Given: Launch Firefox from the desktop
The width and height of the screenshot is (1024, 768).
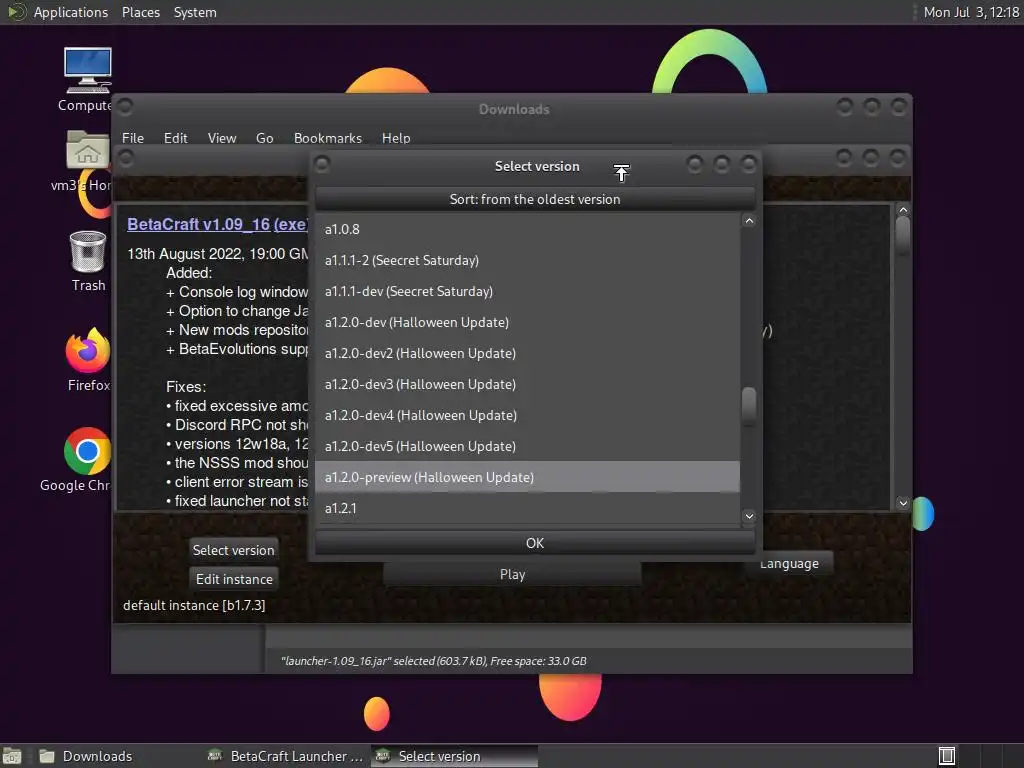Looking at the screenshot, I should tap(88, 351).
